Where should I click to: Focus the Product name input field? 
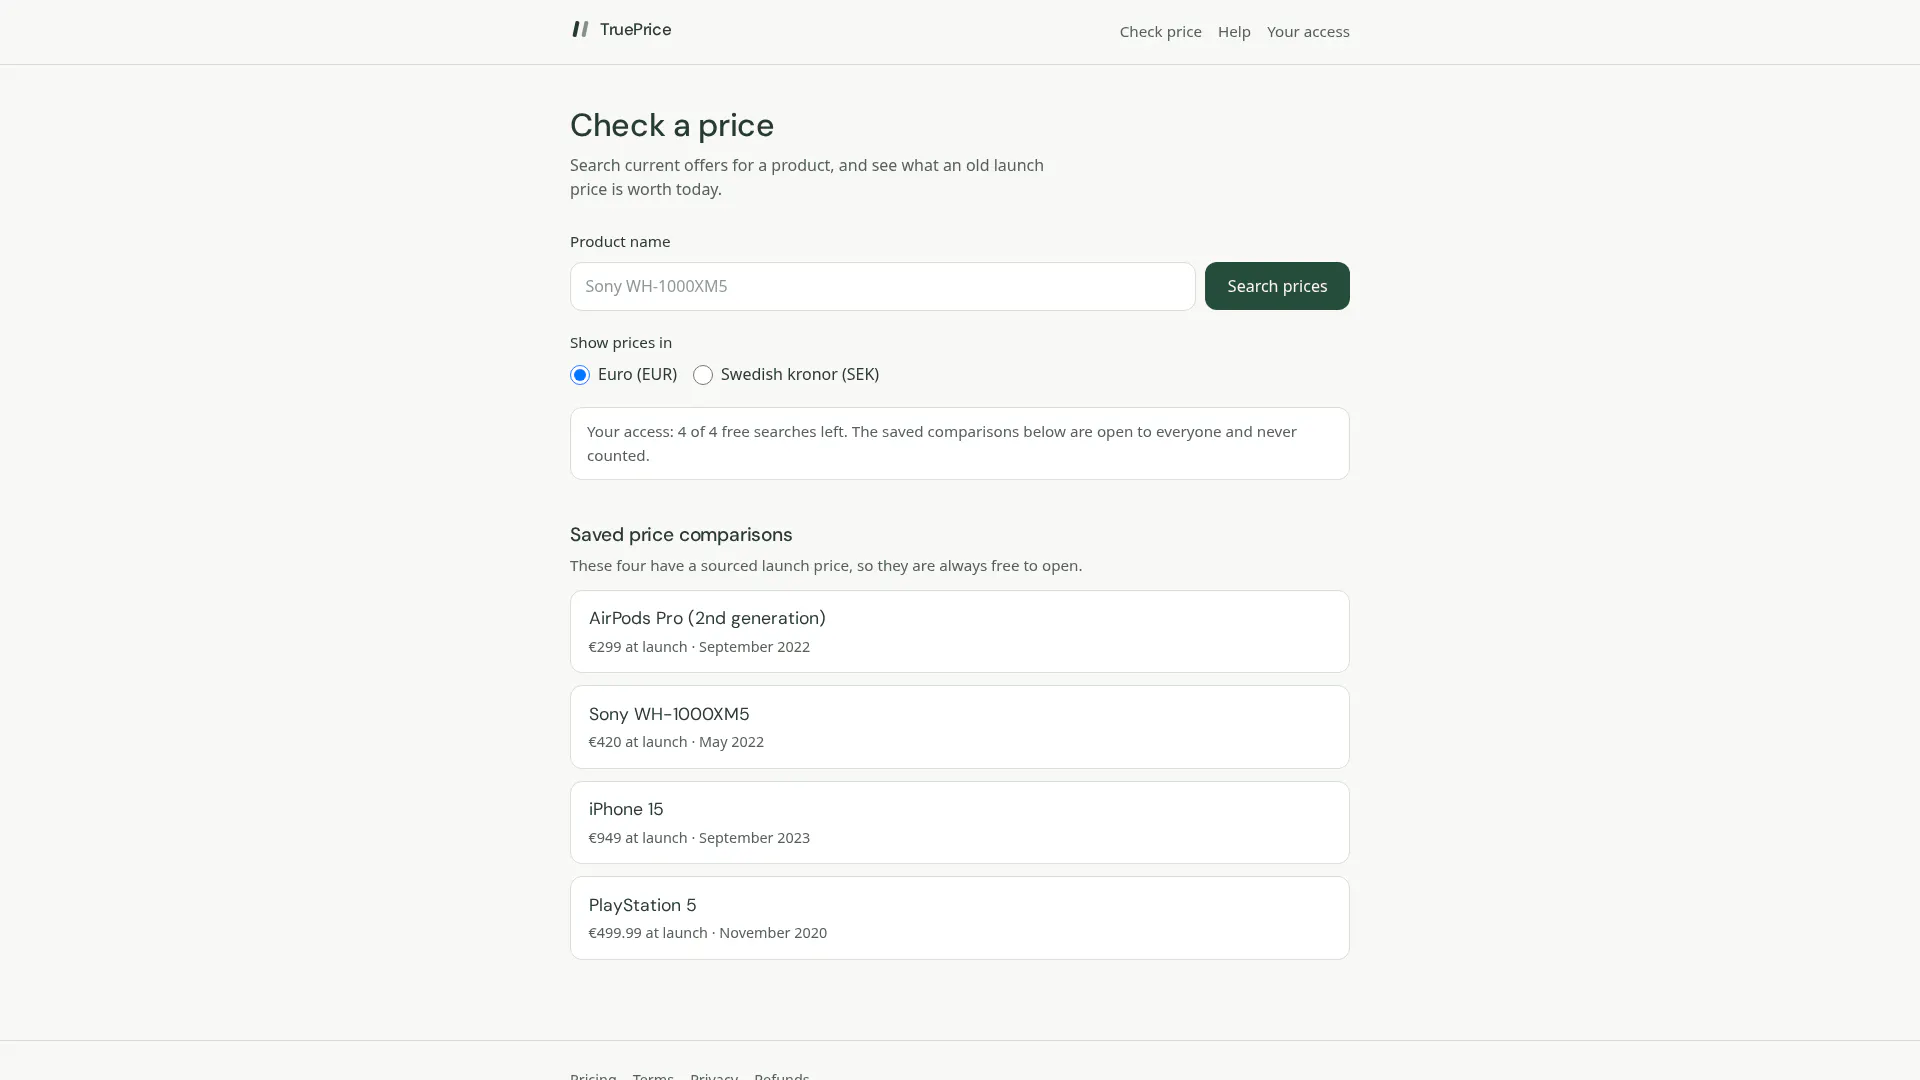[882, 286]
